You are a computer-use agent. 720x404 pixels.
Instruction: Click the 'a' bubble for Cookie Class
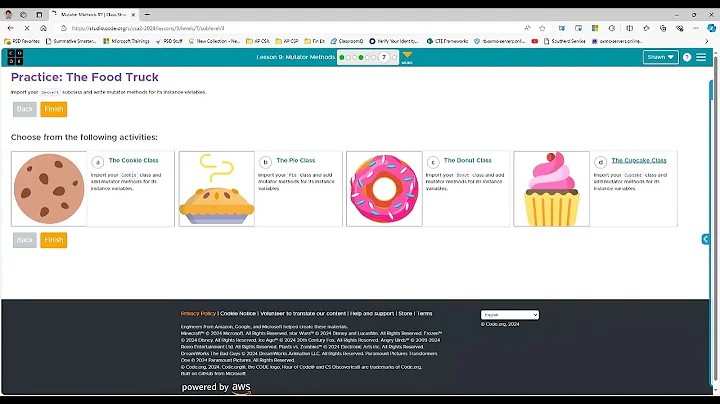(x=97, y=162)
